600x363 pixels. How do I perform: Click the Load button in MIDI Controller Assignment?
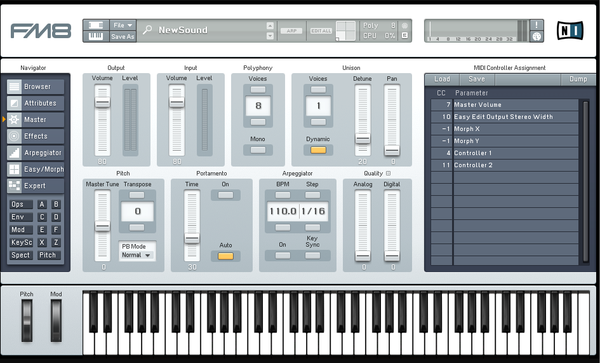coord(442,79)
